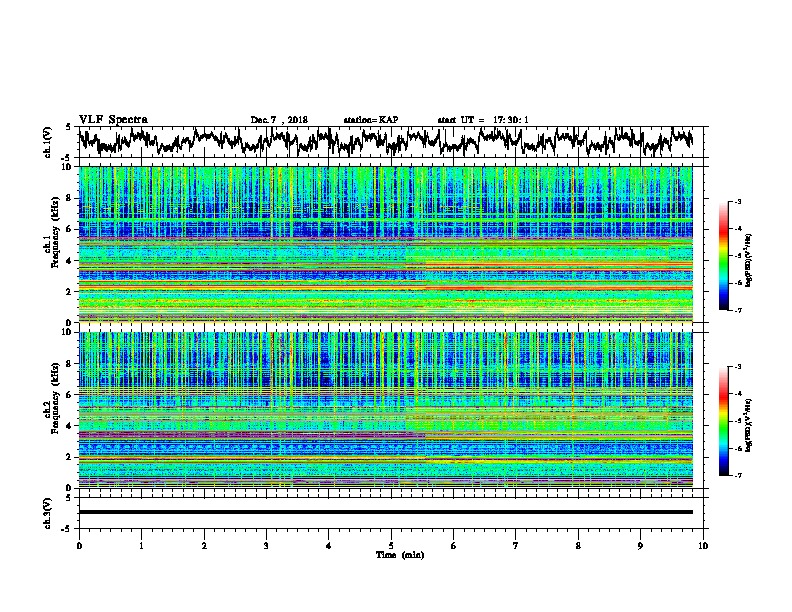Click time axis tick label "3"
Screen dimensions: 792x612
266,546
